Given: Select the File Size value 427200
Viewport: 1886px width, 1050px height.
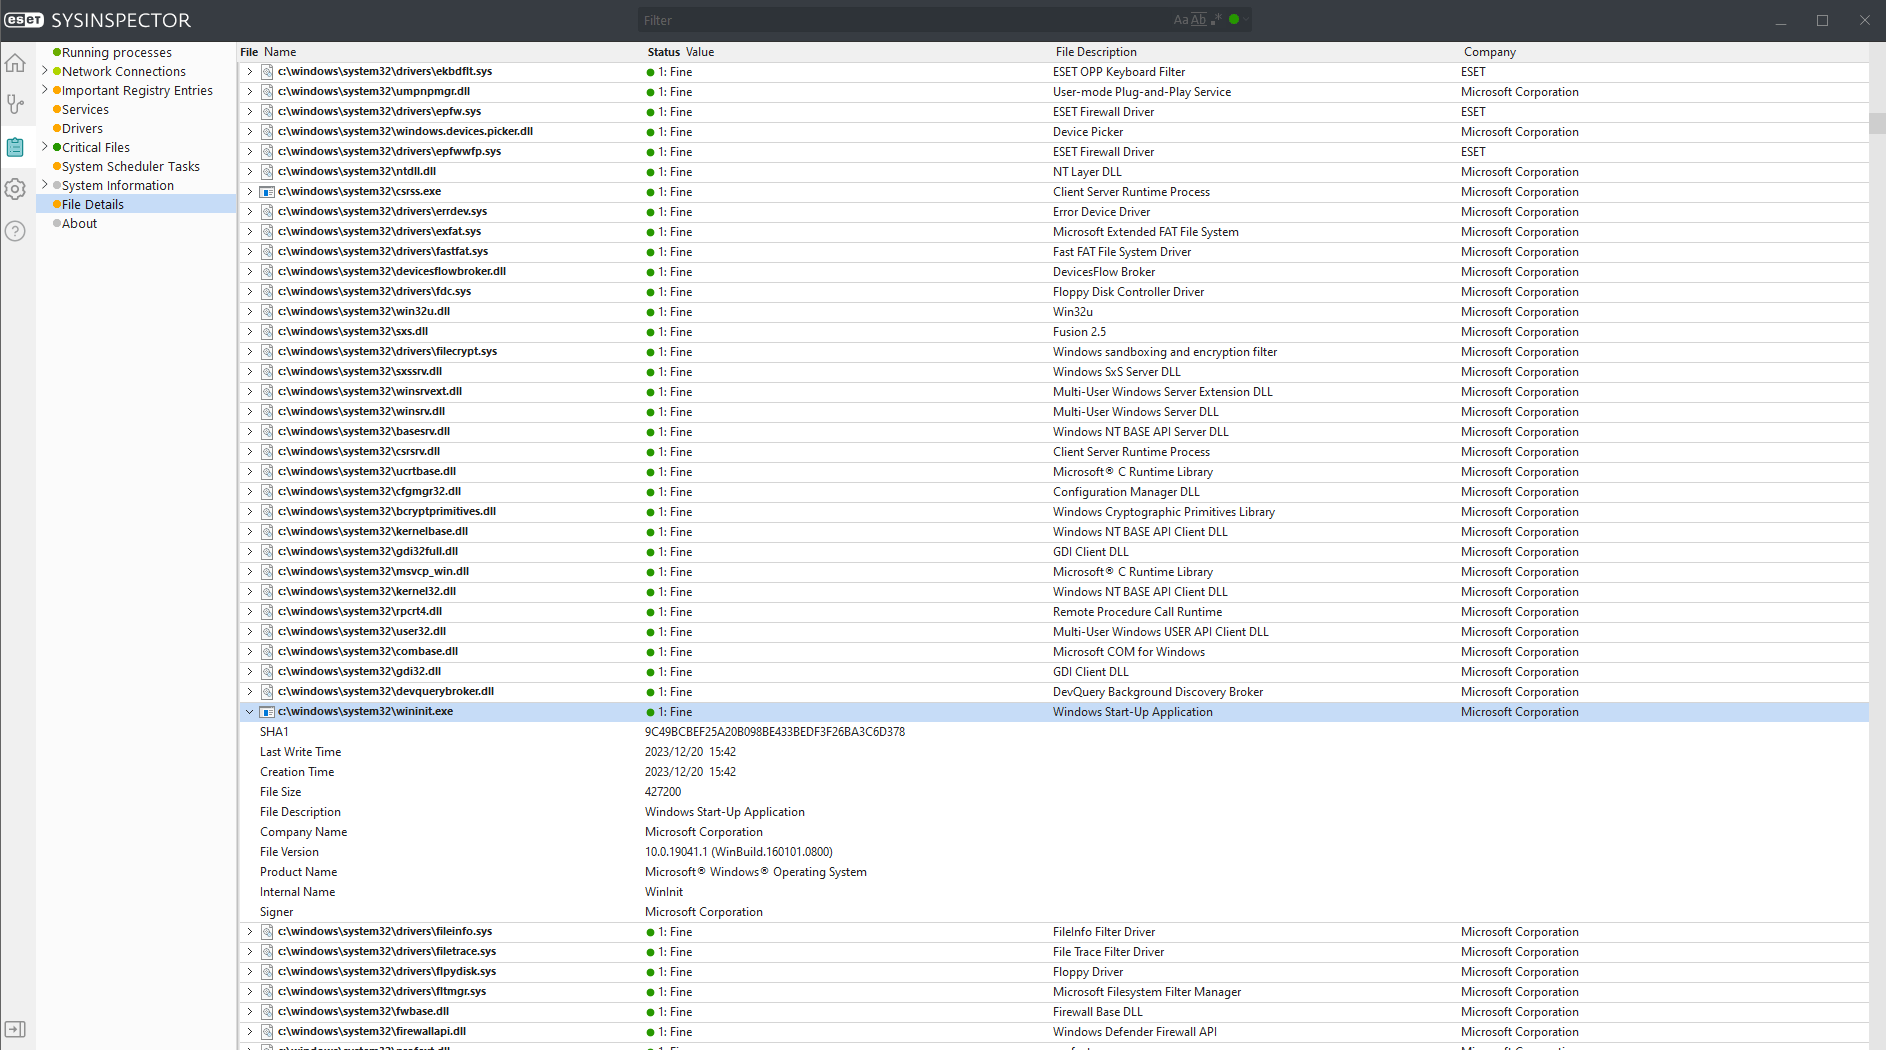Looking at the screenshot, I should tap(663, 792).
